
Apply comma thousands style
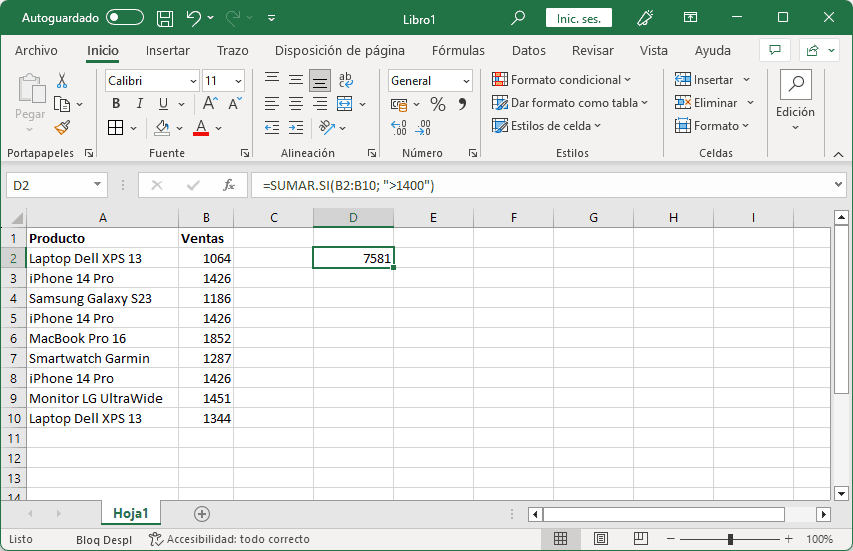pyautogui.click(x=462, y=104)
